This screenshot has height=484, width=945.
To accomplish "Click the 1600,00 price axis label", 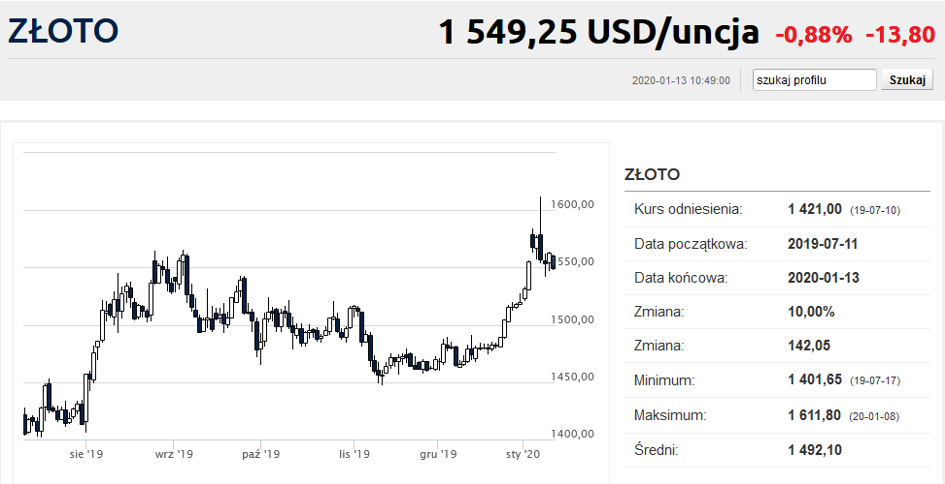I will click(576, 204).
